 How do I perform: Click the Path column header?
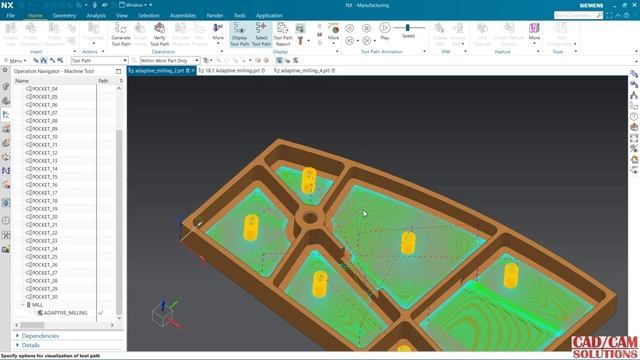(x=104, y=81)
